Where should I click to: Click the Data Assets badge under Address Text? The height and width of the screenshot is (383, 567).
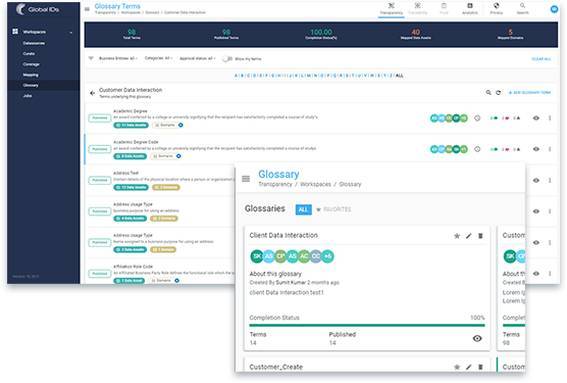pos(131,187)
